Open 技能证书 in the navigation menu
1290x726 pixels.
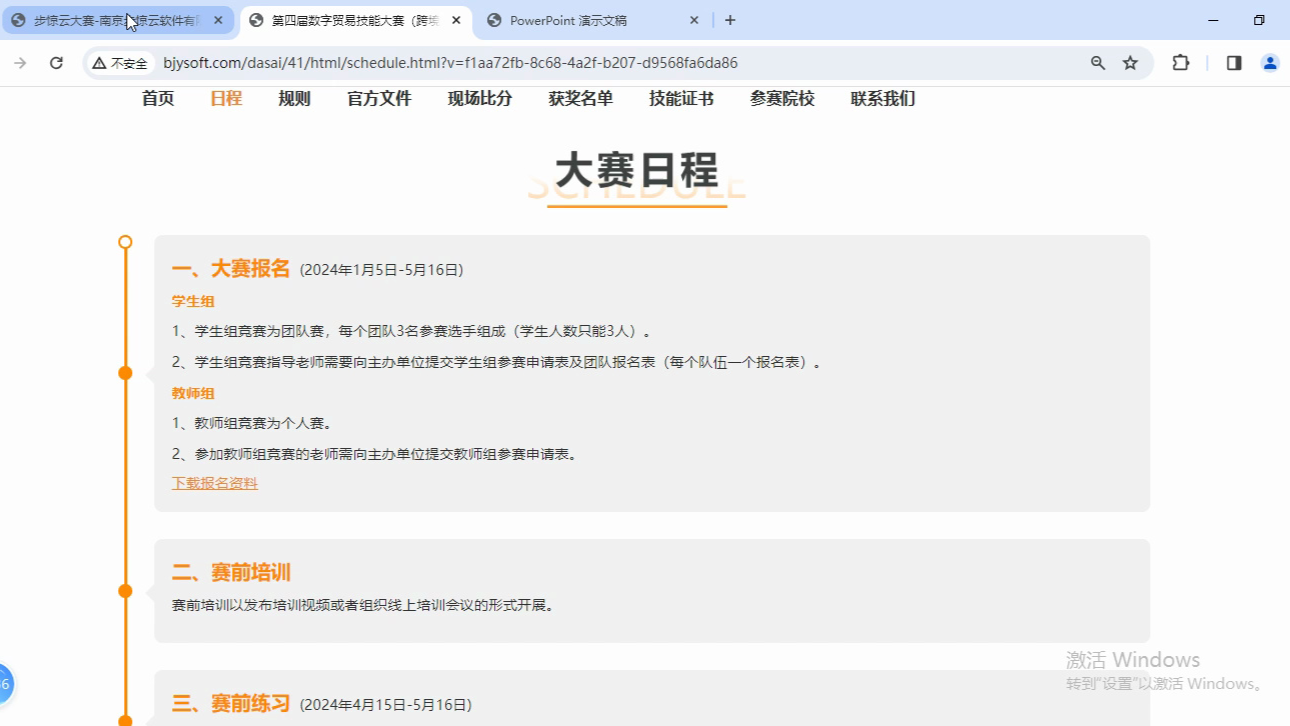point(681,98)
